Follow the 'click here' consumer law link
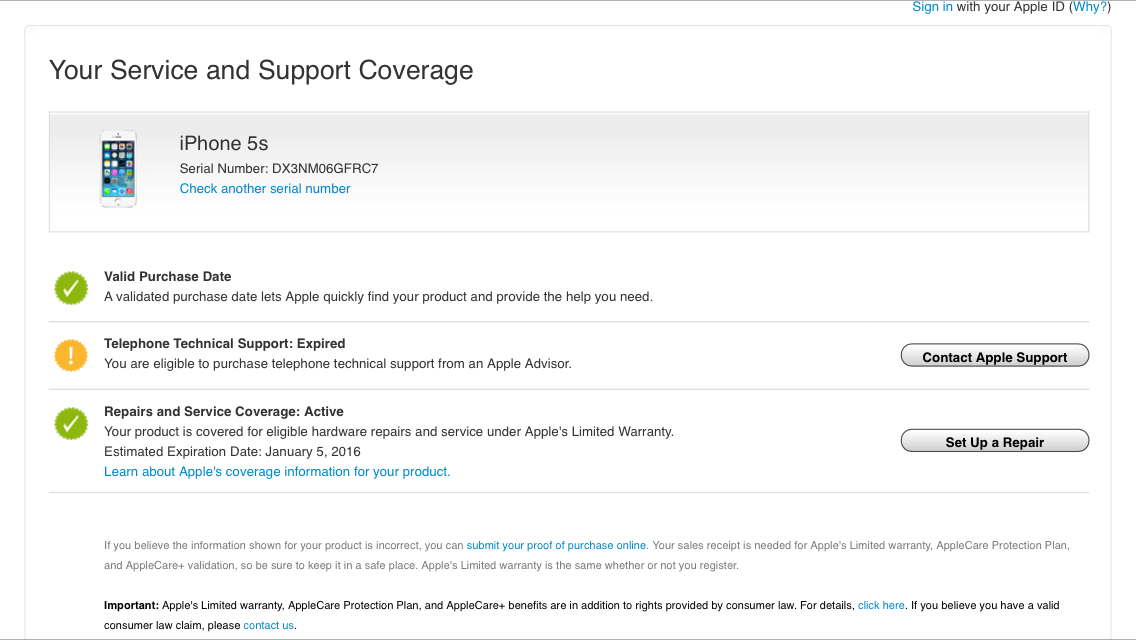Viewport: 1136px width, 640px height. (881, 606)
